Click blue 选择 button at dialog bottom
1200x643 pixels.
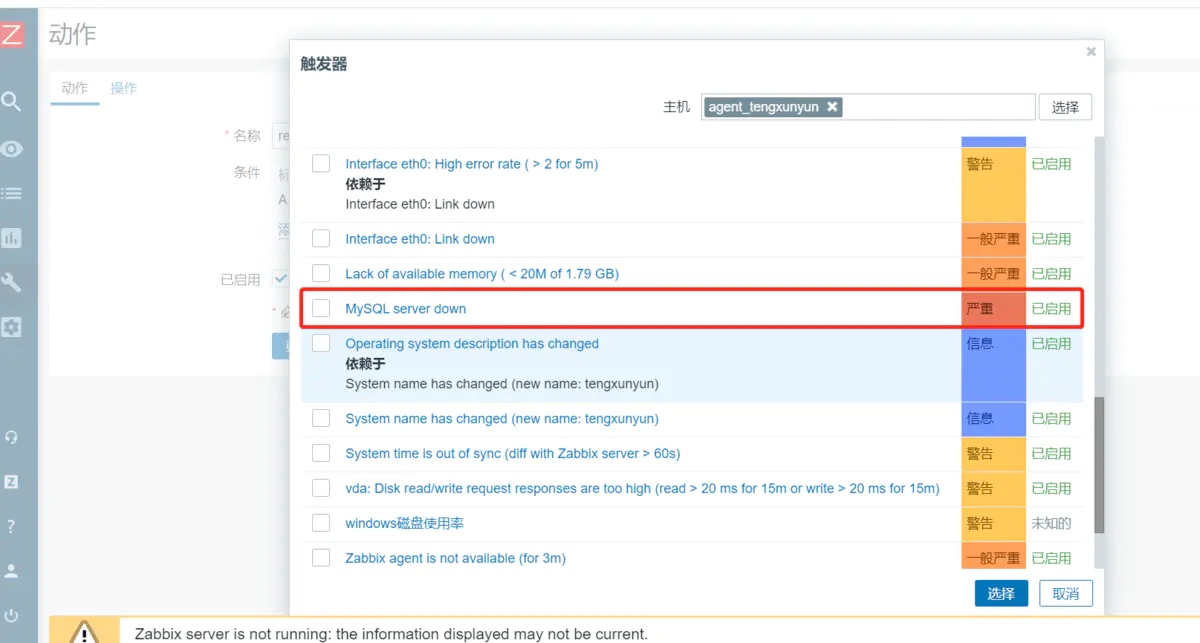pyautogui.click(x=1001, y=593)
